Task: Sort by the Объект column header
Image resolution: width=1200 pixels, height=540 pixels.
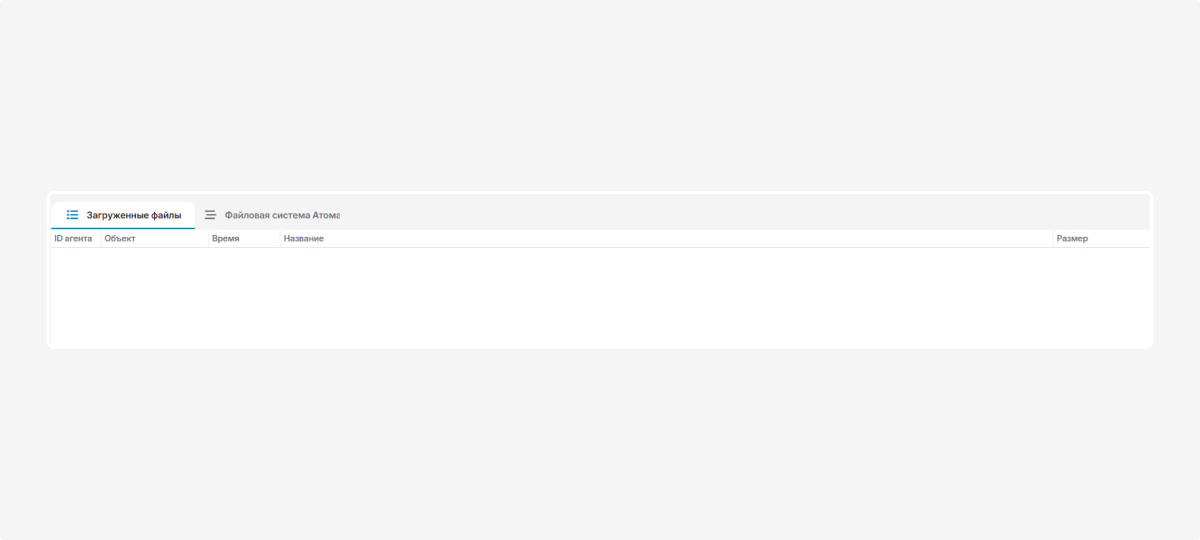Action: 120,239
